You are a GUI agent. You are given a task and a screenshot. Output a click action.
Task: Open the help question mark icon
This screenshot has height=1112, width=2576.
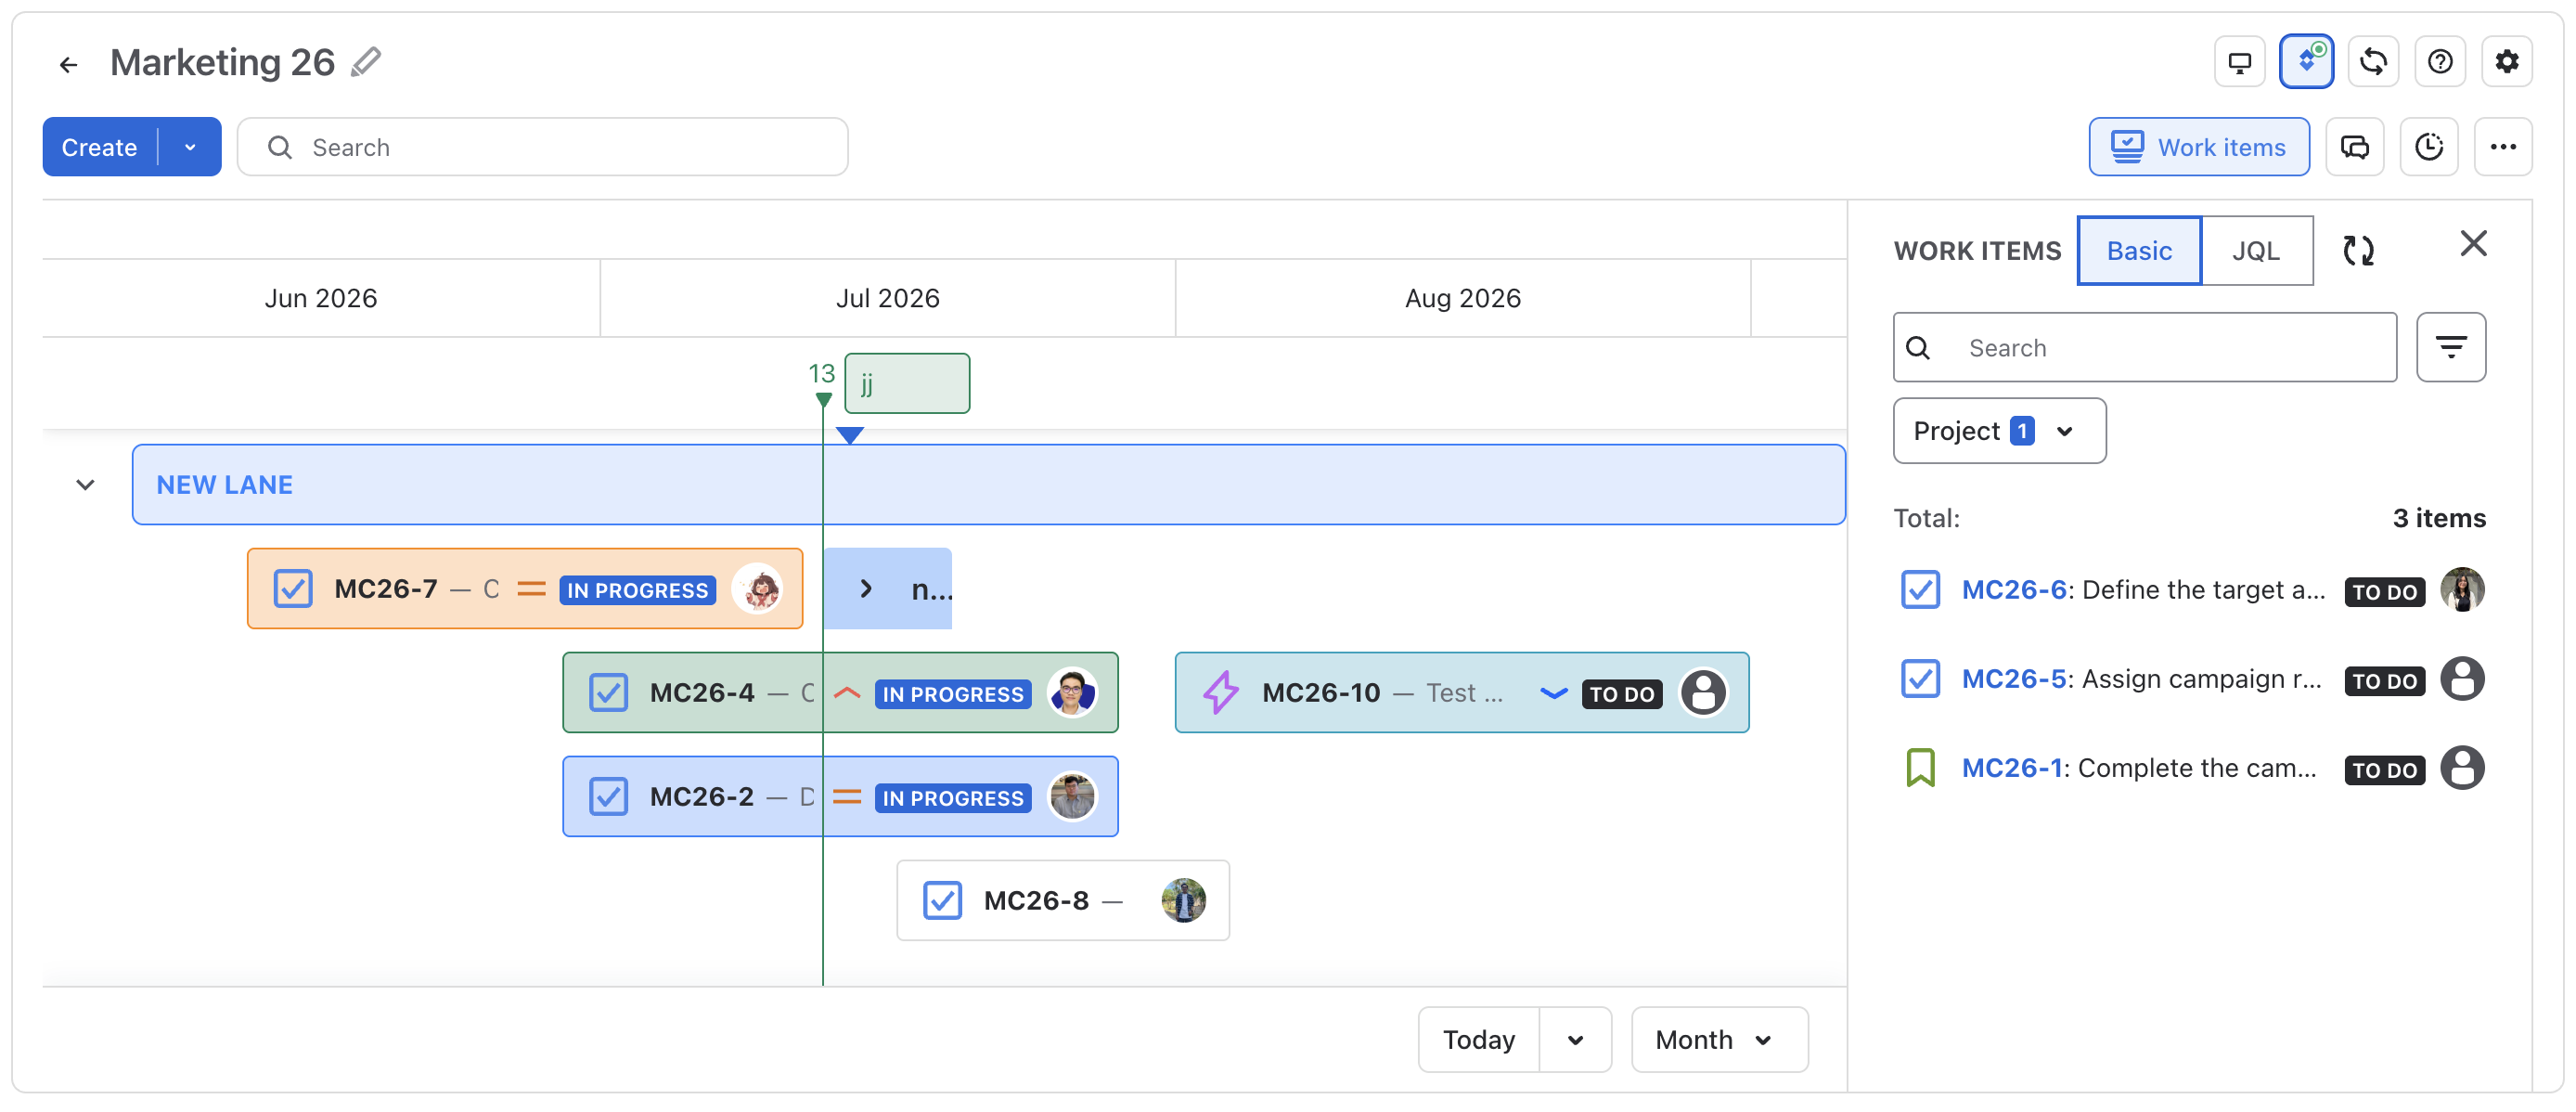click(x=2439, y=62)
